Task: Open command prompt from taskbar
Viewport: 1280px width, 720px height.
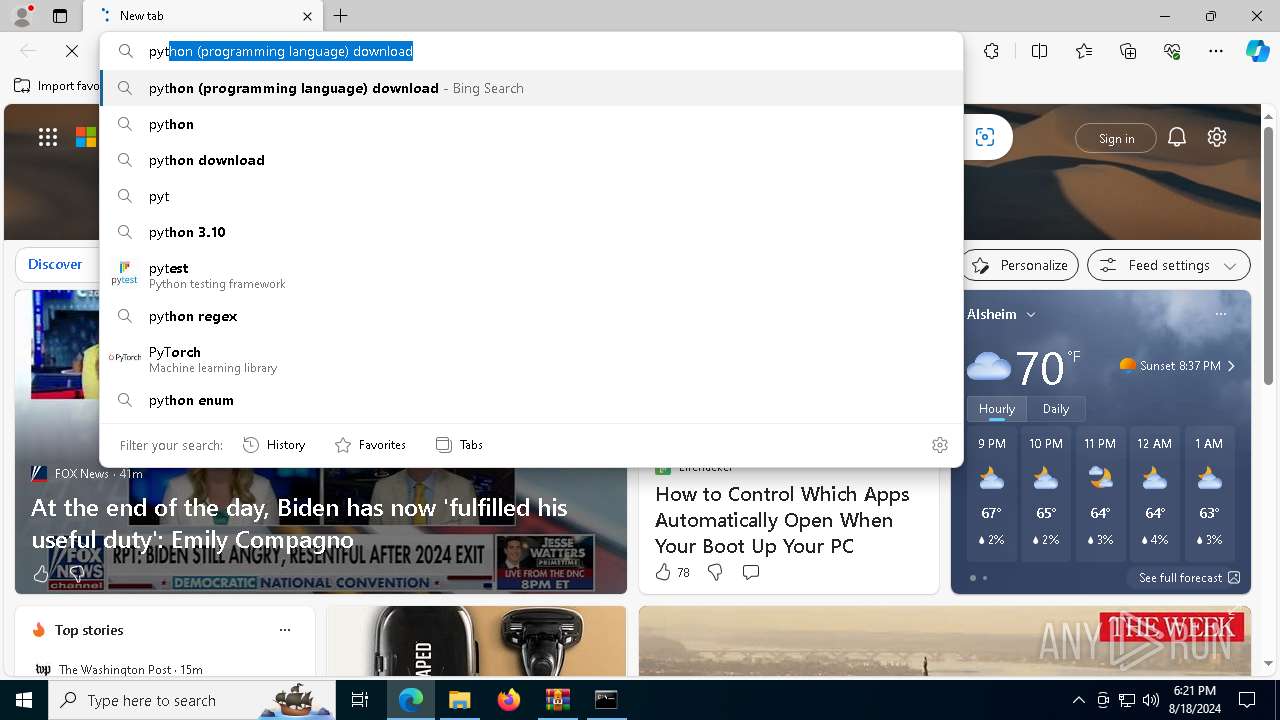Action: point(606,700)
